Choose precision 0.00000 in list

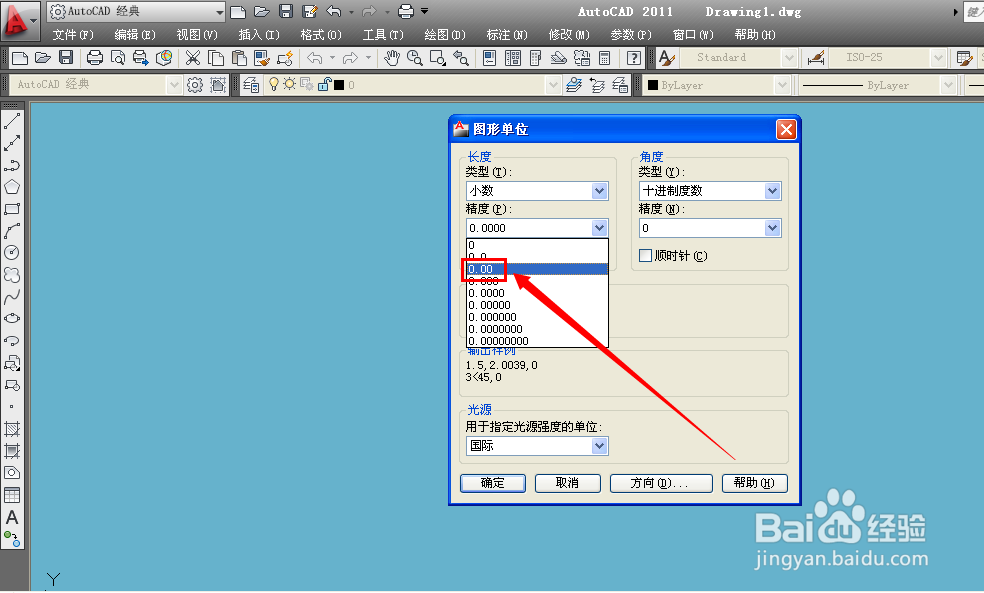(537, 305)
